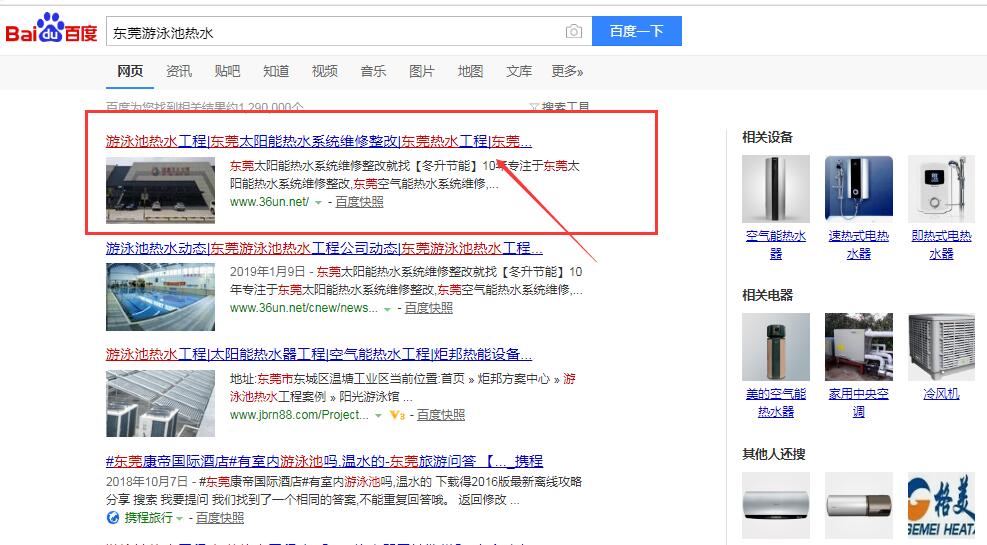
Task: Expand dropdown arrow beside www.36un.net/
Action: (x=318, y=202)
